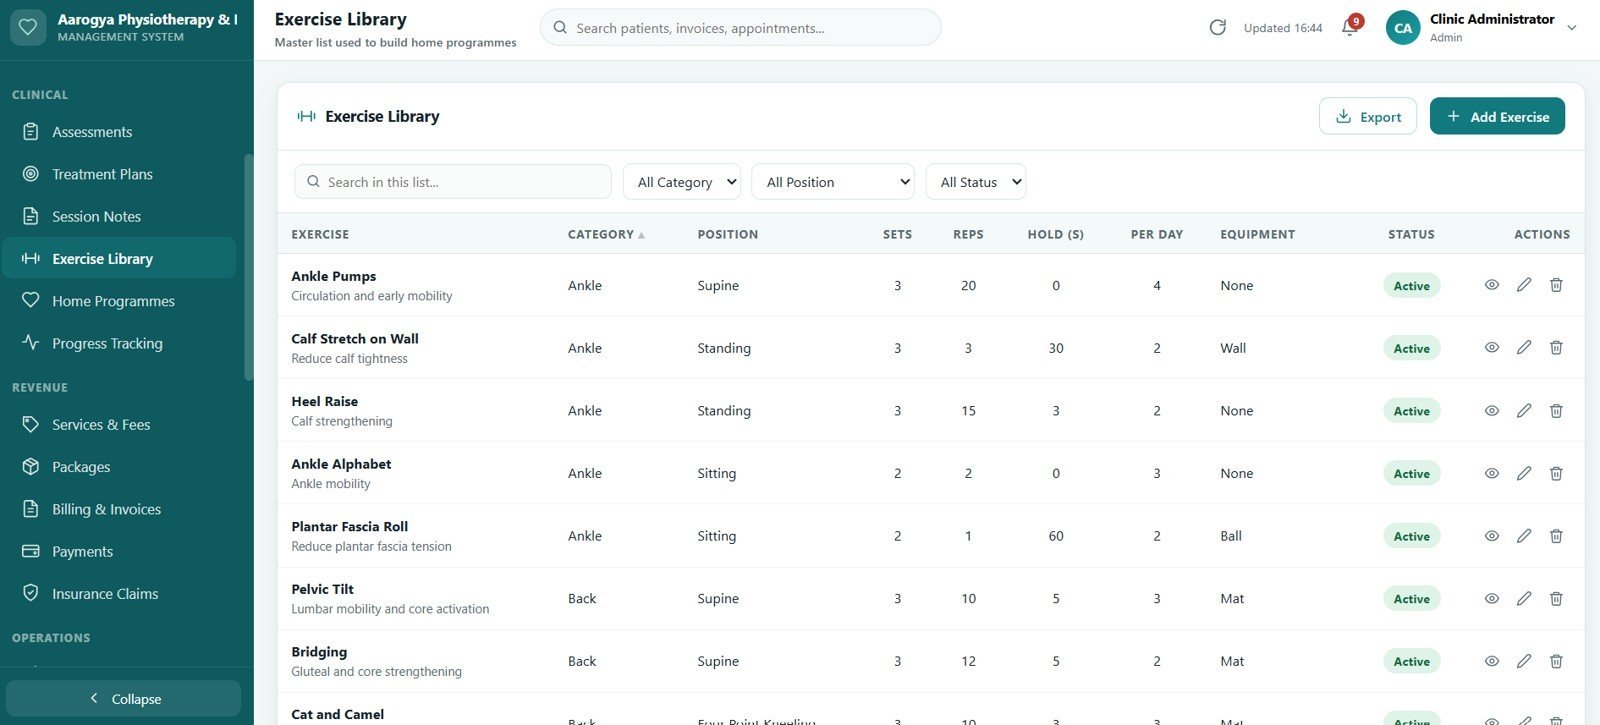The height and width of the screenshot is (725, 1600).
Task: Collapse the sidebar
Action: click(x=124, y=699)
